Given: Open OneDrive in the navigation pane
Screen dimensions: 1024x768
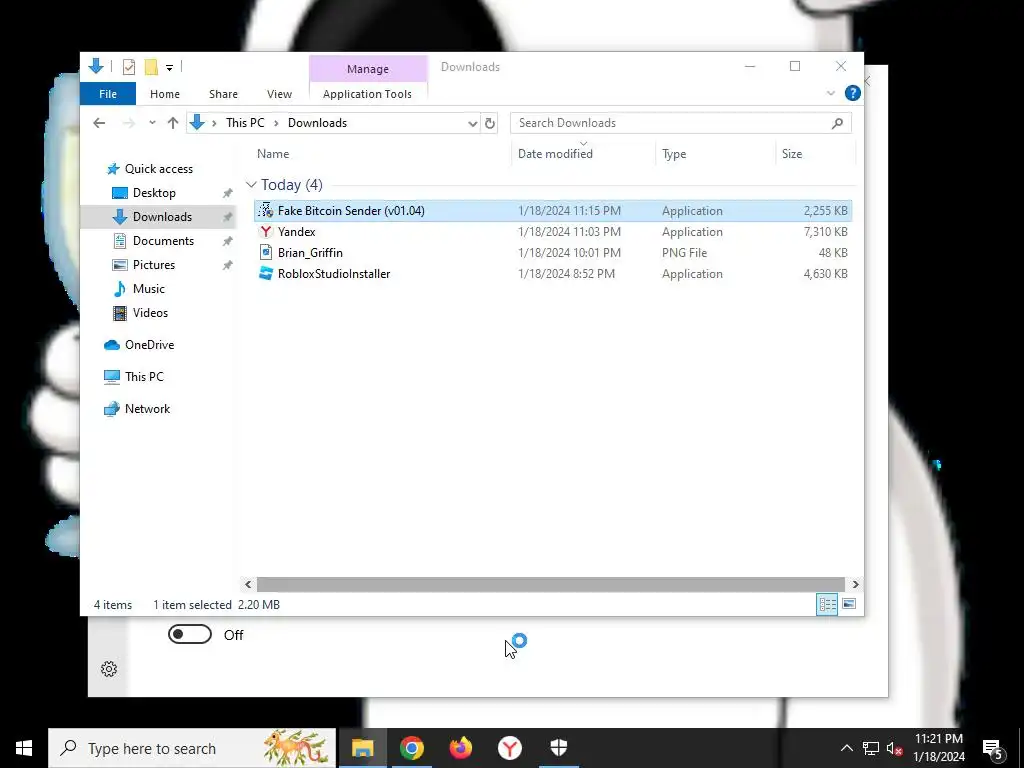Looking at the screenshot, I should pos(149,345).
